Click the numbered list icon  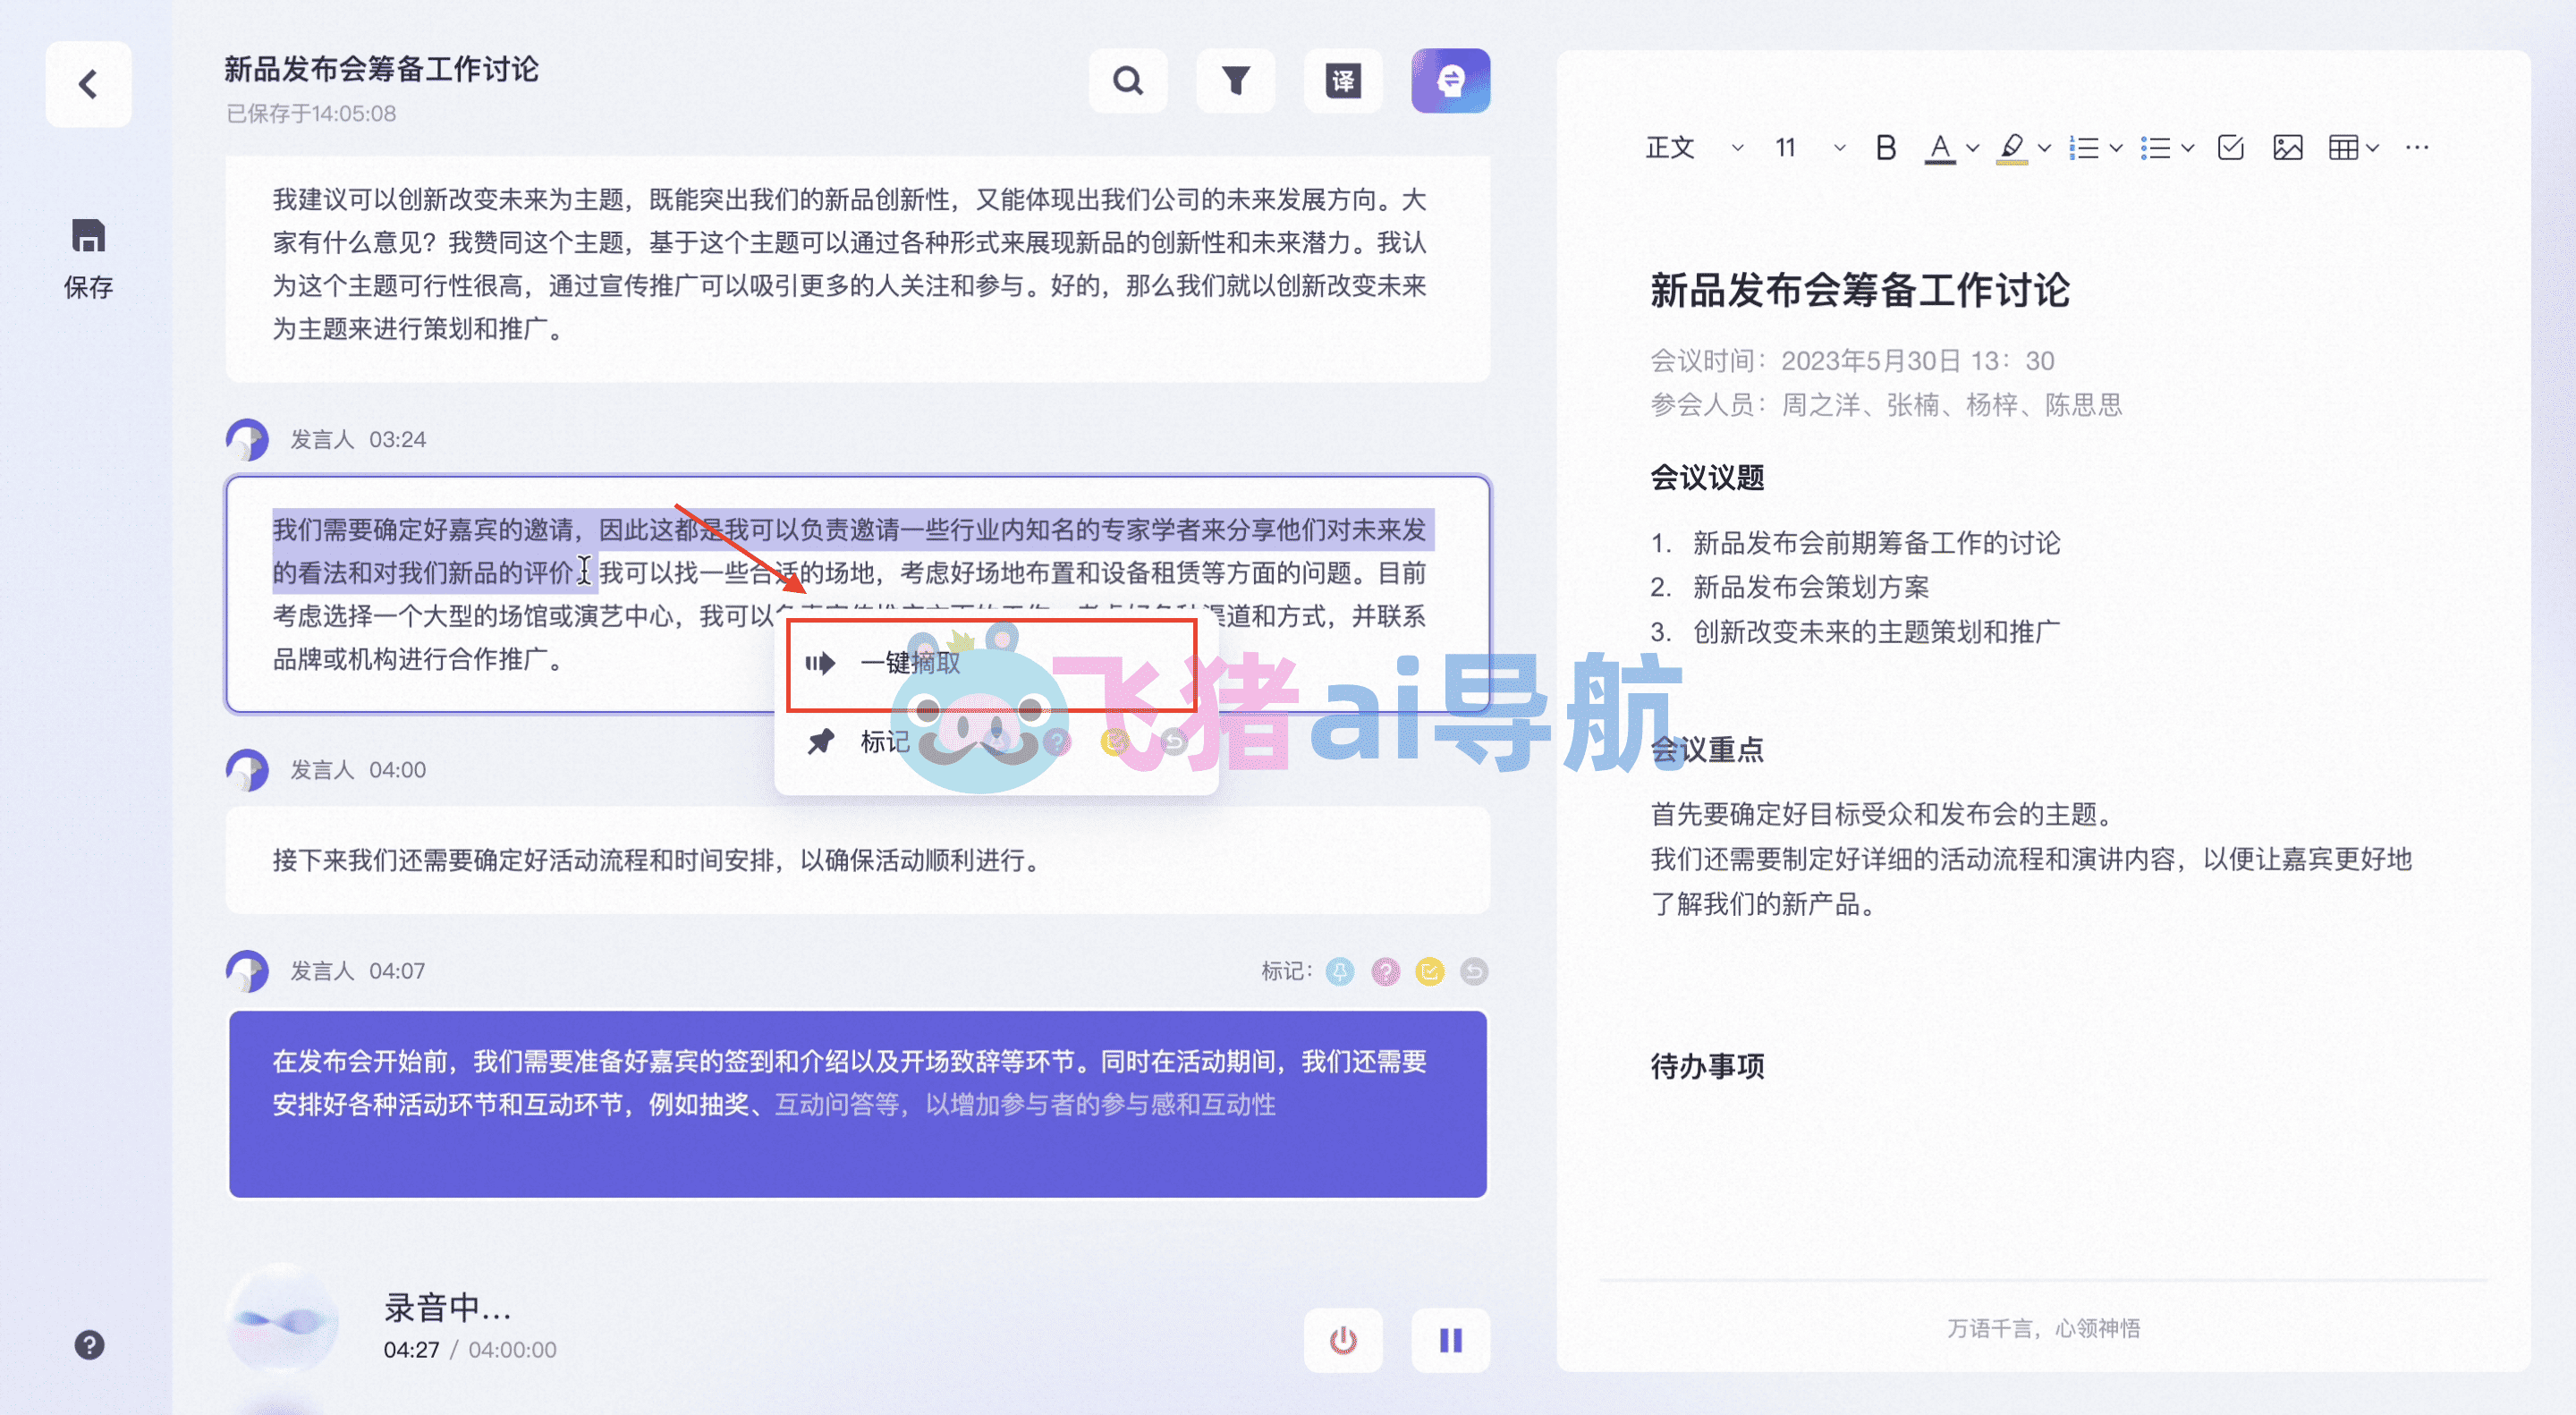pyautogui.click(x=2084, y=148)
